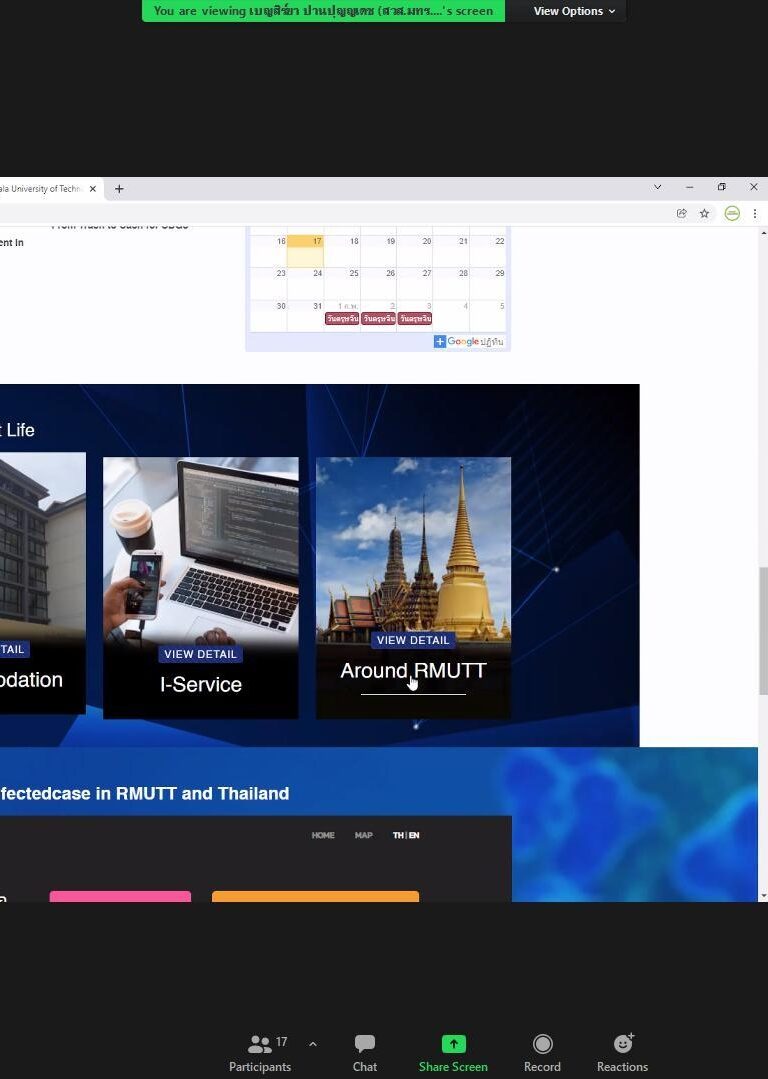The height and width of the screenshot is (1079, 768).
Task: Click the scrollbar down arrow
Action: point(763,896)
